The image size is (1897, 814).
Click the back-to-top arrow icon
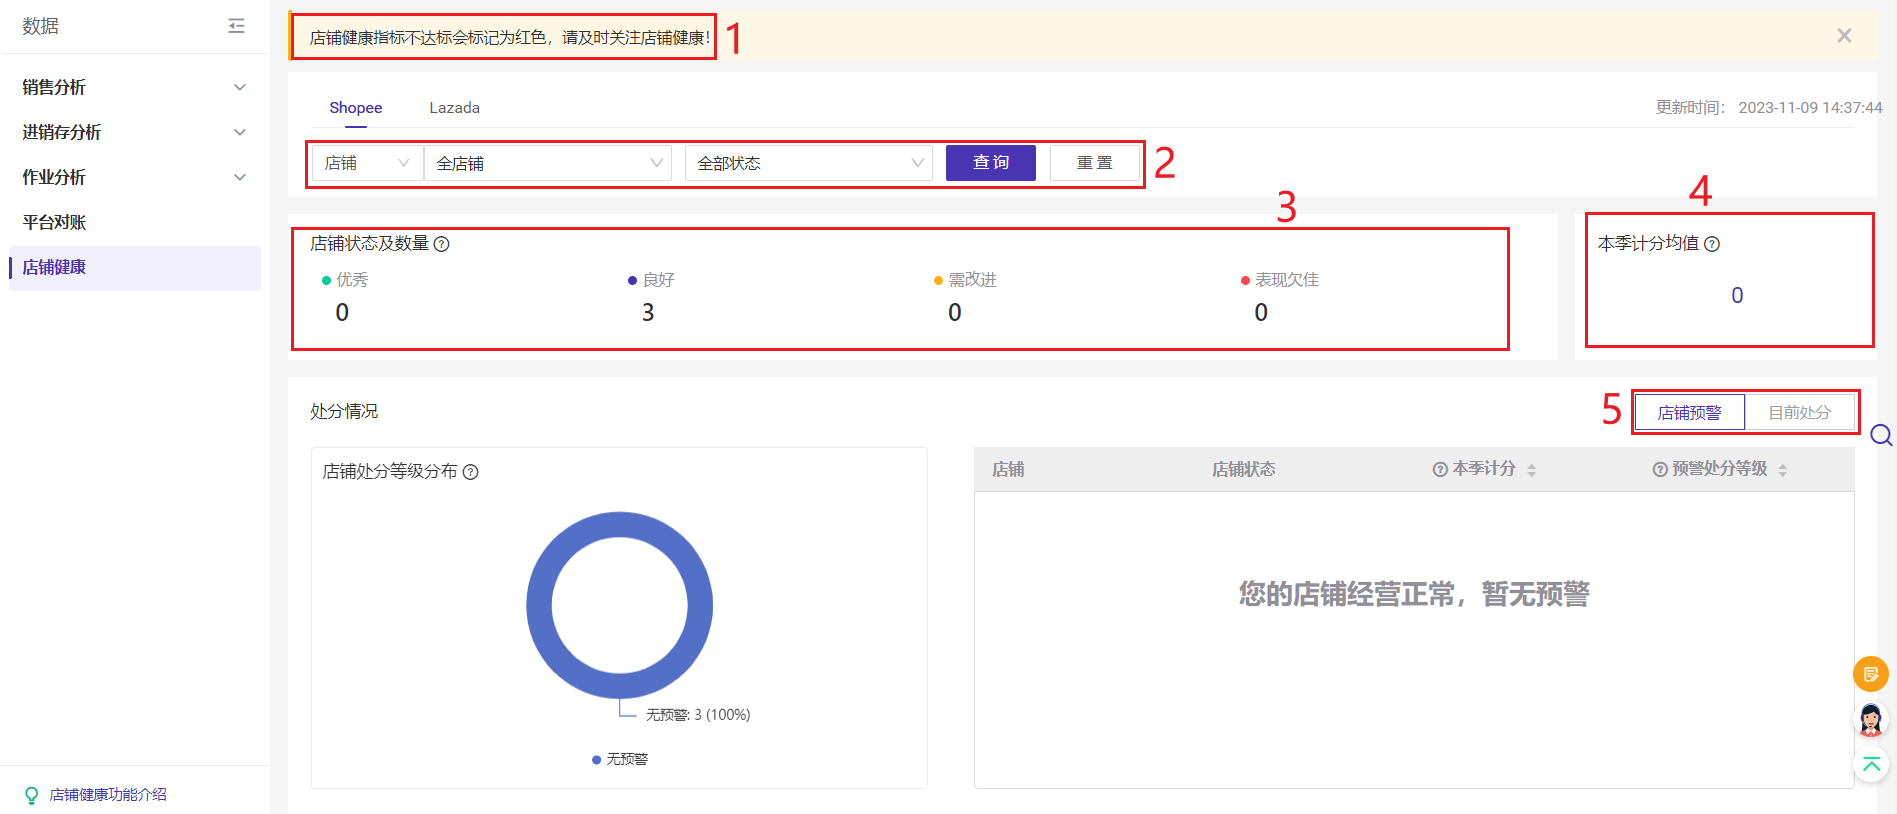(x=1870, y=765)
